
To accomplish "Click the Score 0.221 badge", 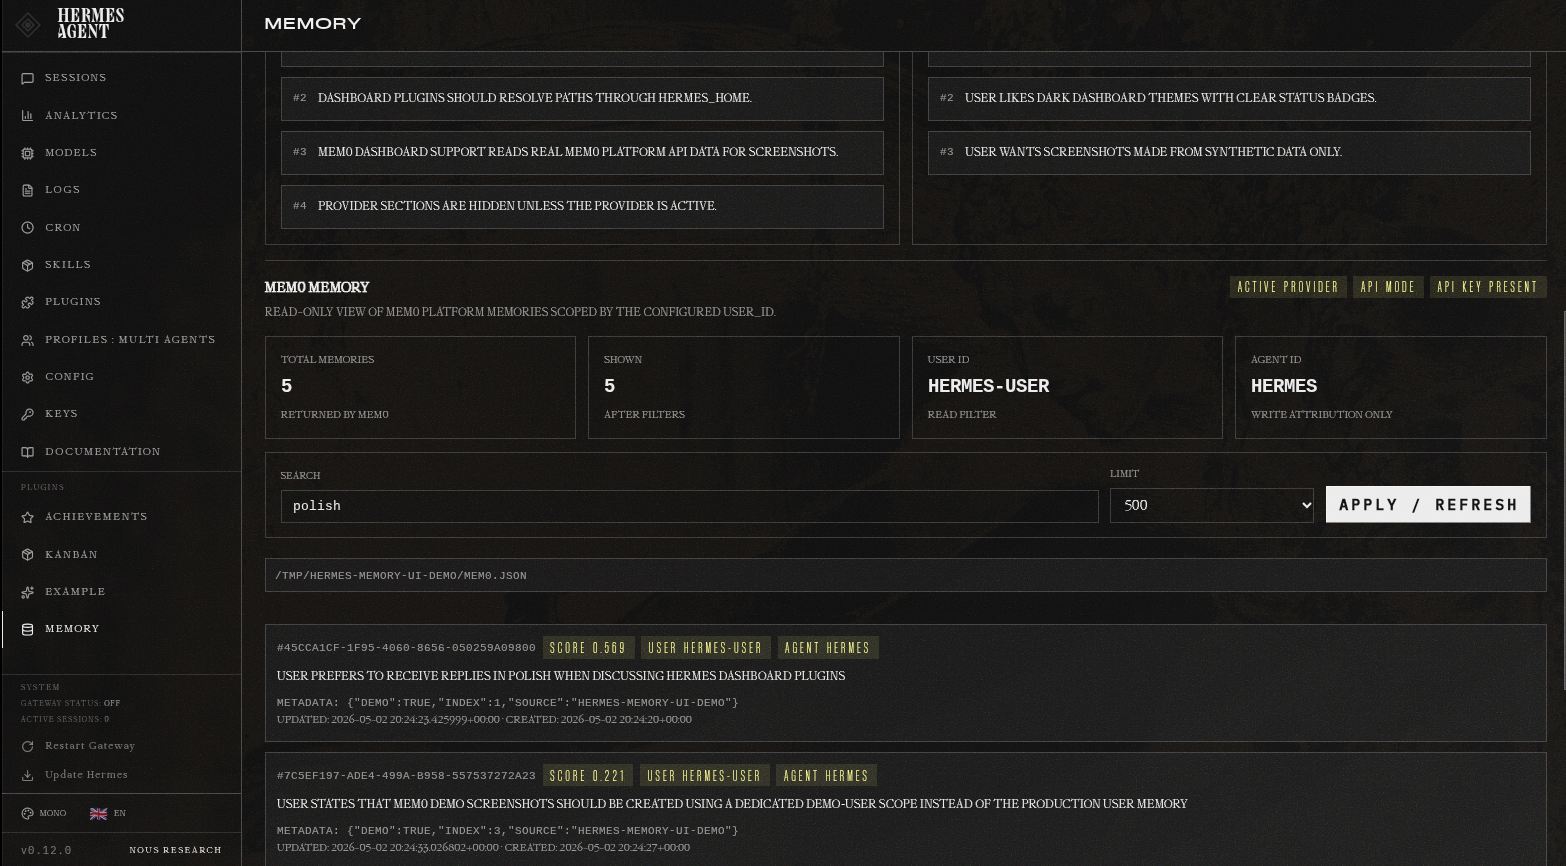I will 588,776.
